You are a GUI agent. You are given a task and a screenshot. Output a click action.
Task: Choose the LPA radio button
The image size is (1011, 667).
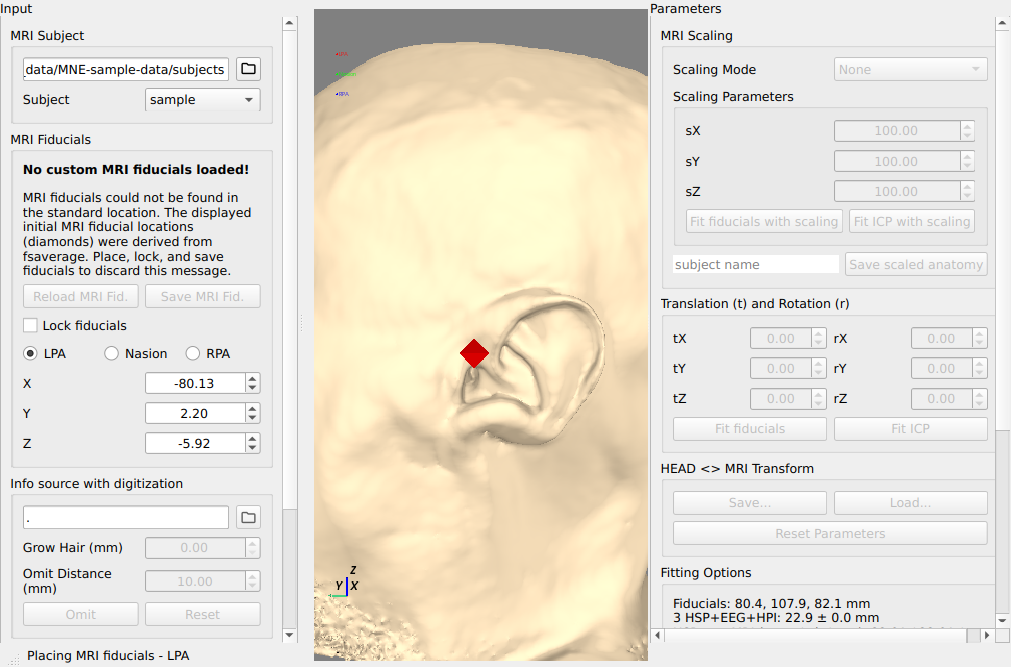tap(31, 353)
